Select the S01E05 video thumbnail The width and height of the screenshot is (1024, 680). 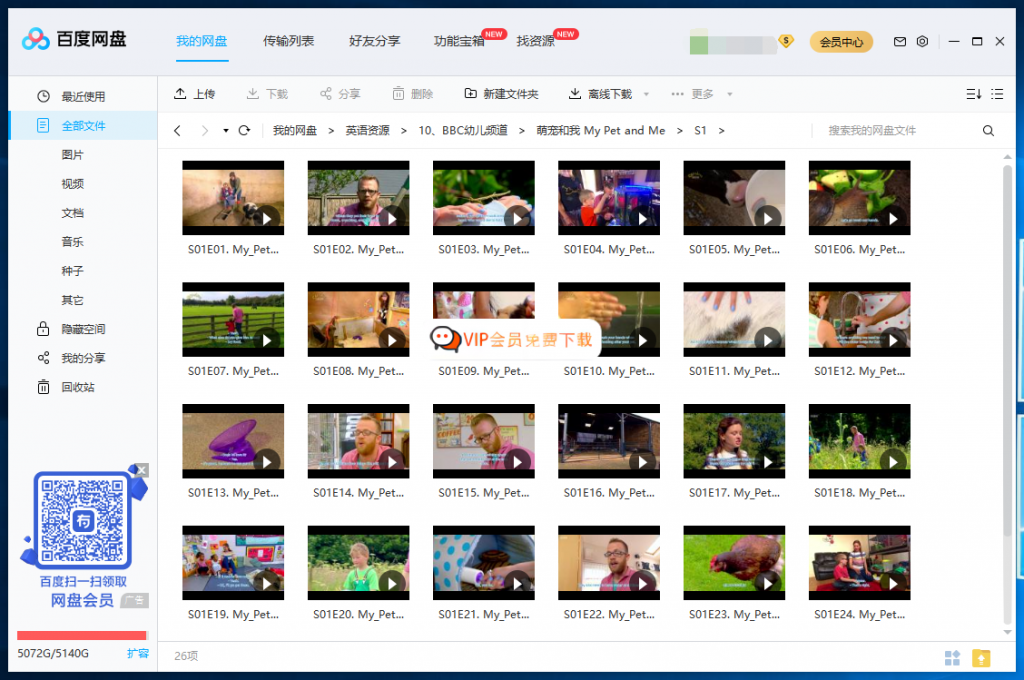tap(734, 198)
